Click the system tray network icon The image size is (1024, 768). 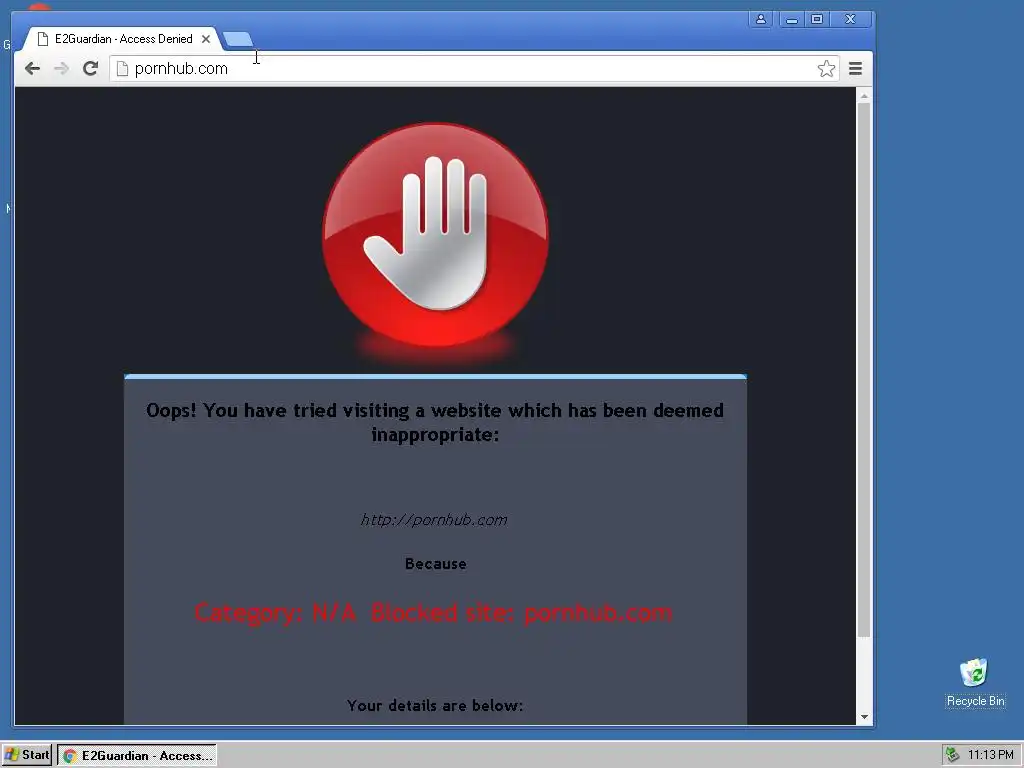tap(952, 755)
